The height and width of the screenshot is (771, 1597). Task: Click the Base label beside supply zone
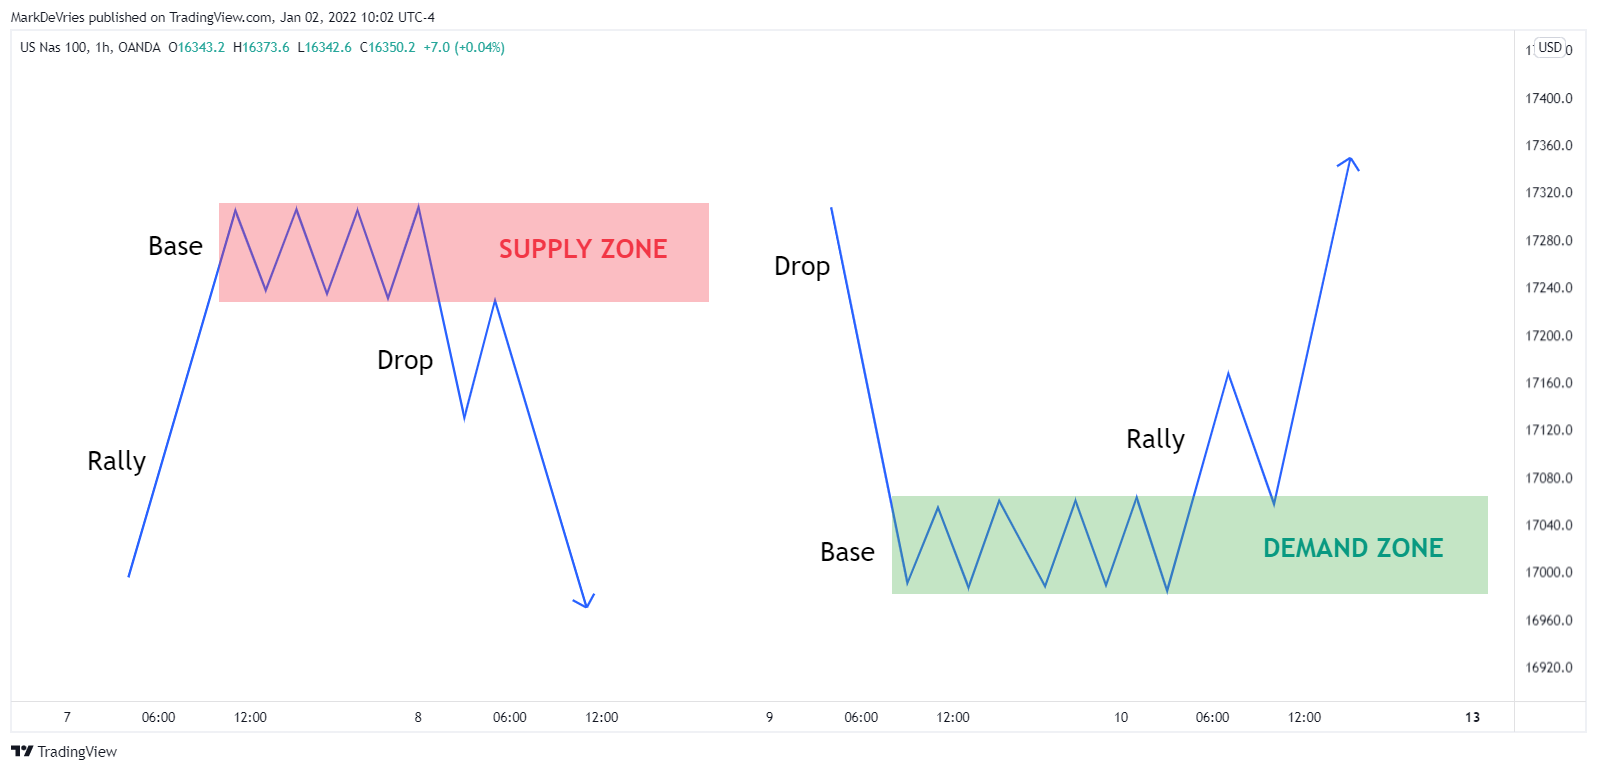click(x=175, y=246)
